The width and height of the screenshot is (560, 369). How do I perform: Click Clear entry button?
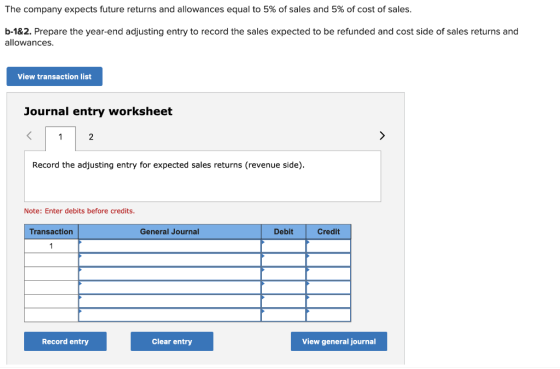[x=172, y=341]
